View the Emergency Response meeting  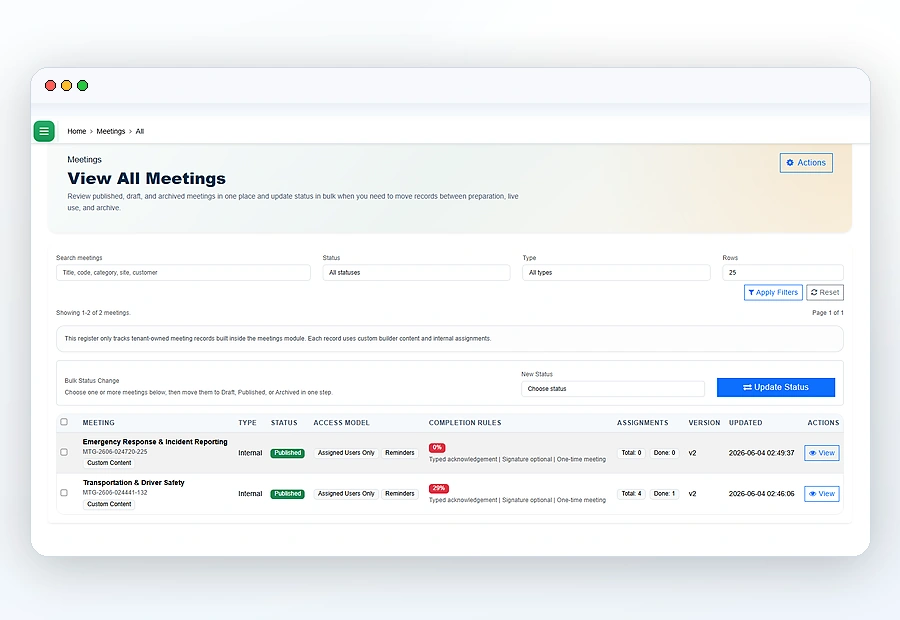pyautogui.click(x=821, y=453)
